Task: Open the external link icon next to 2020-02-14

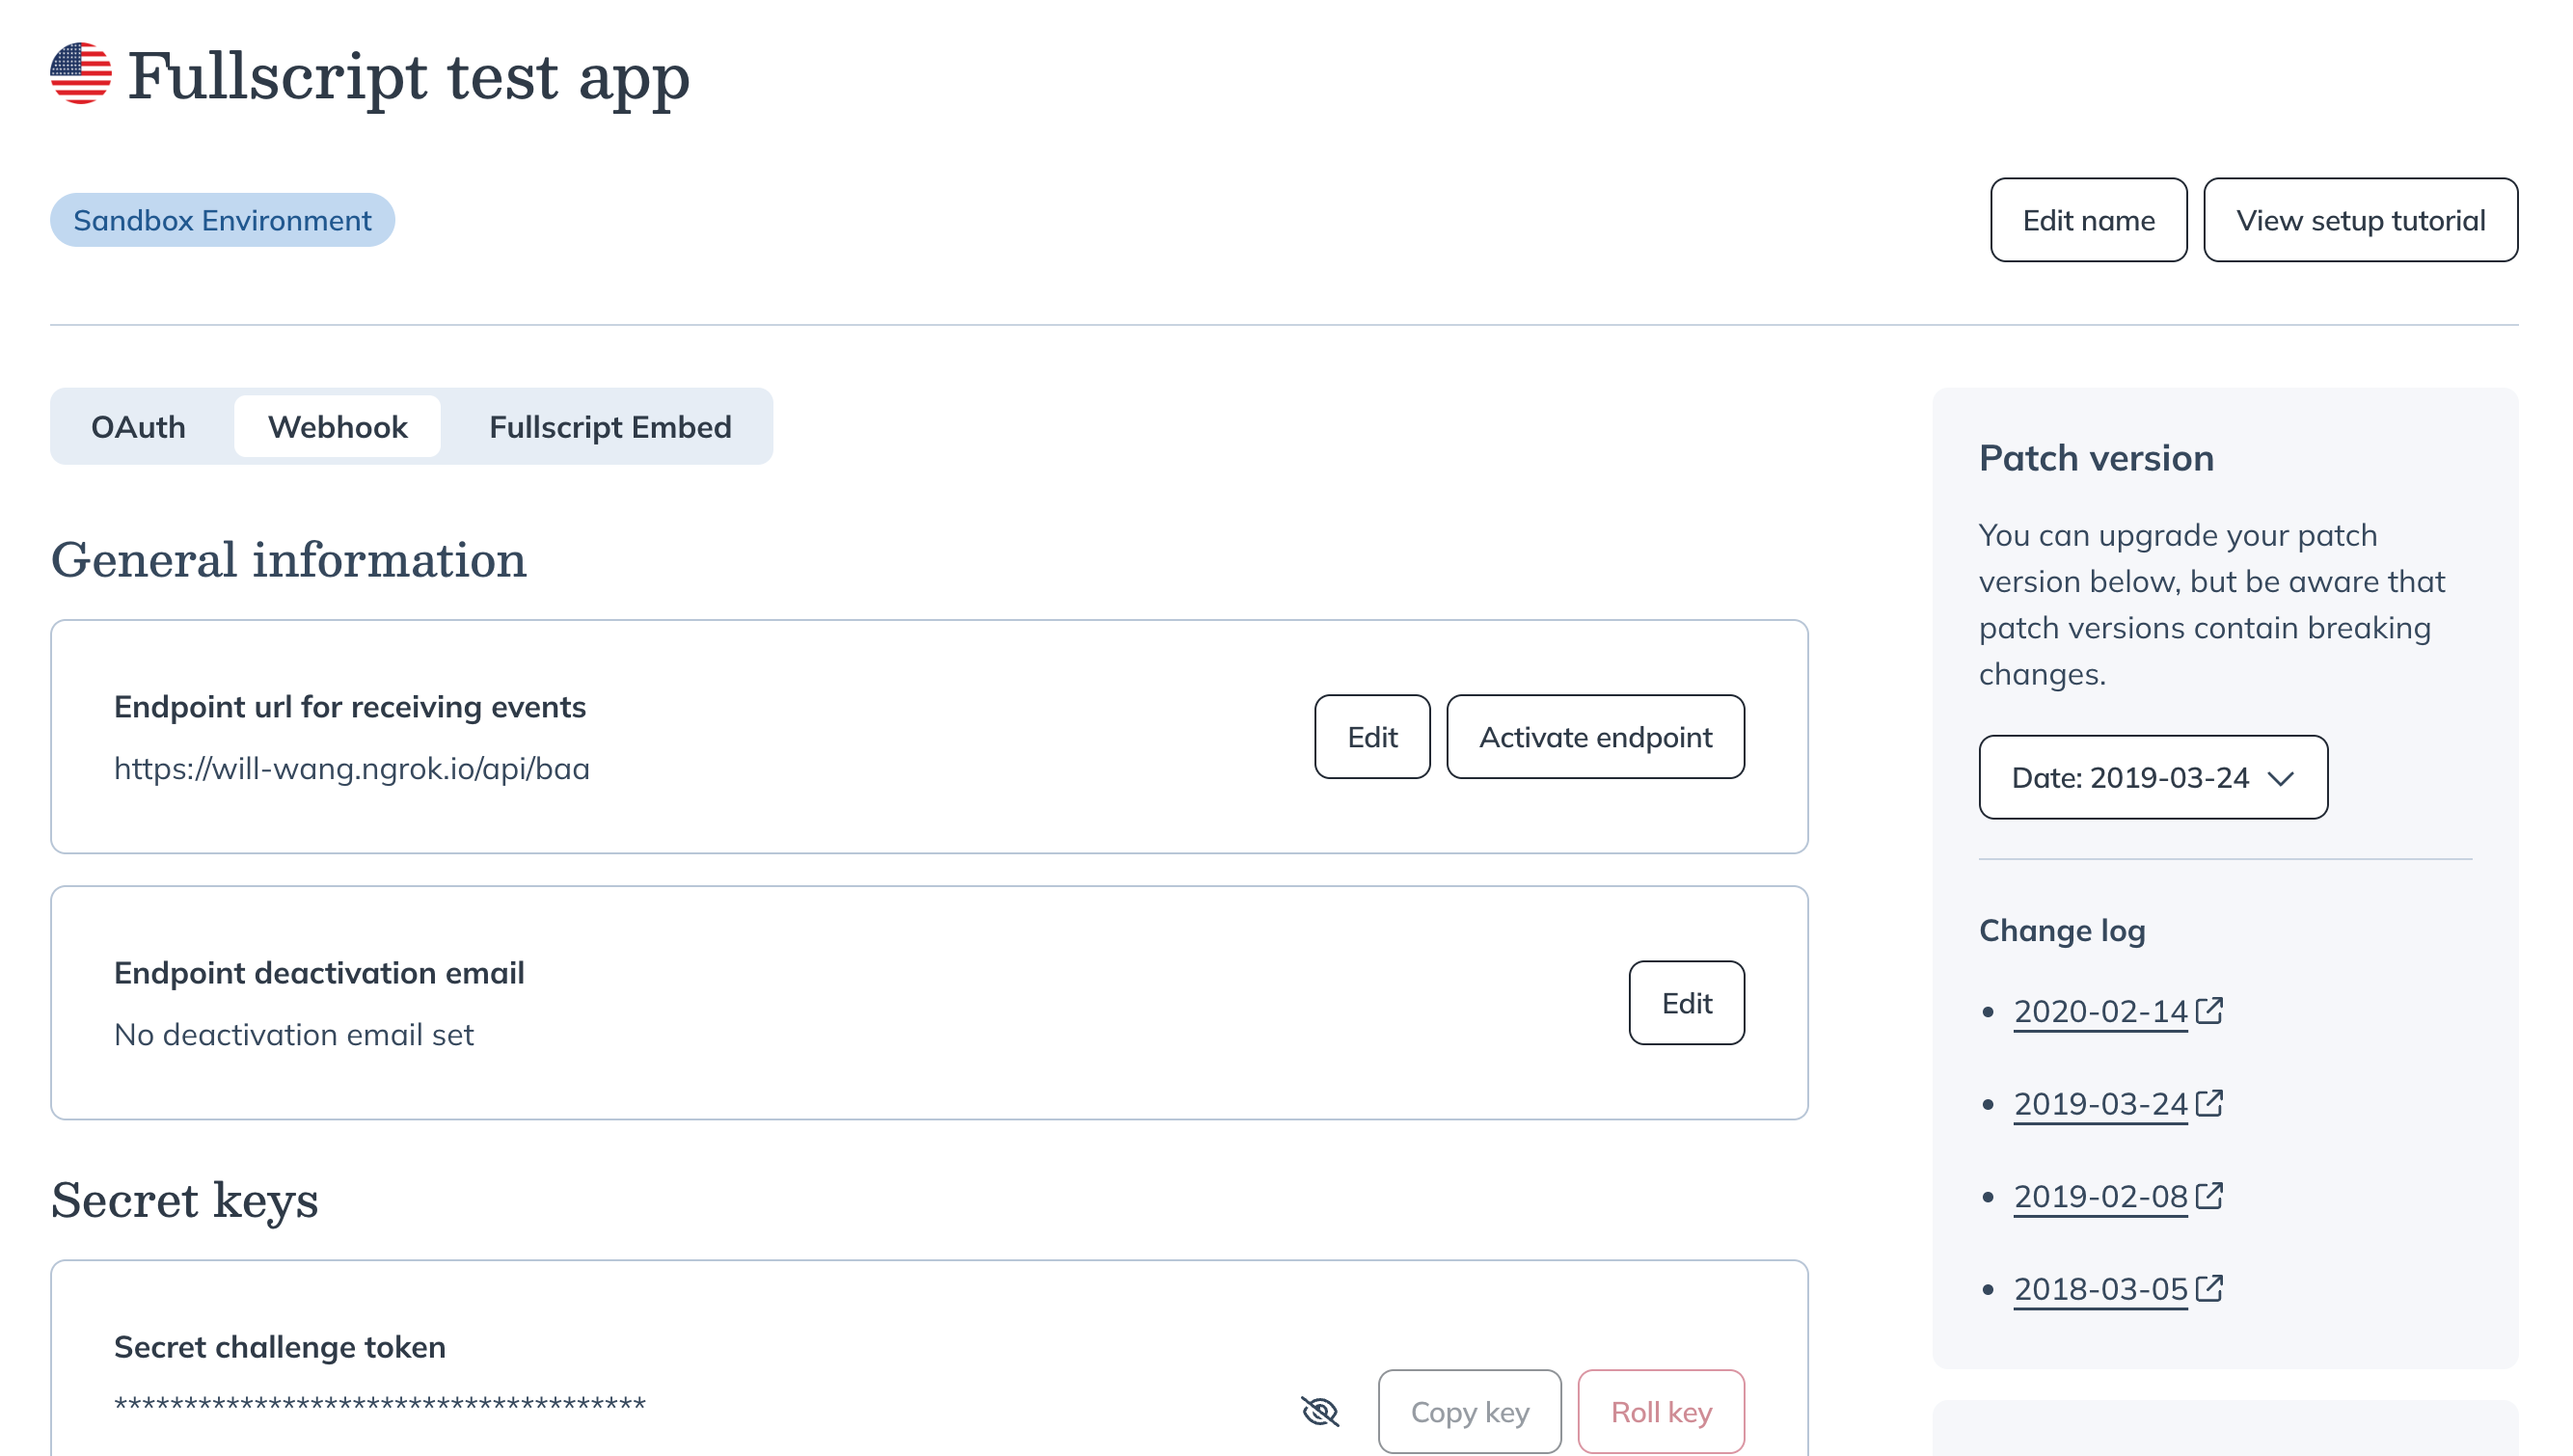Action: point(2209,1011)
